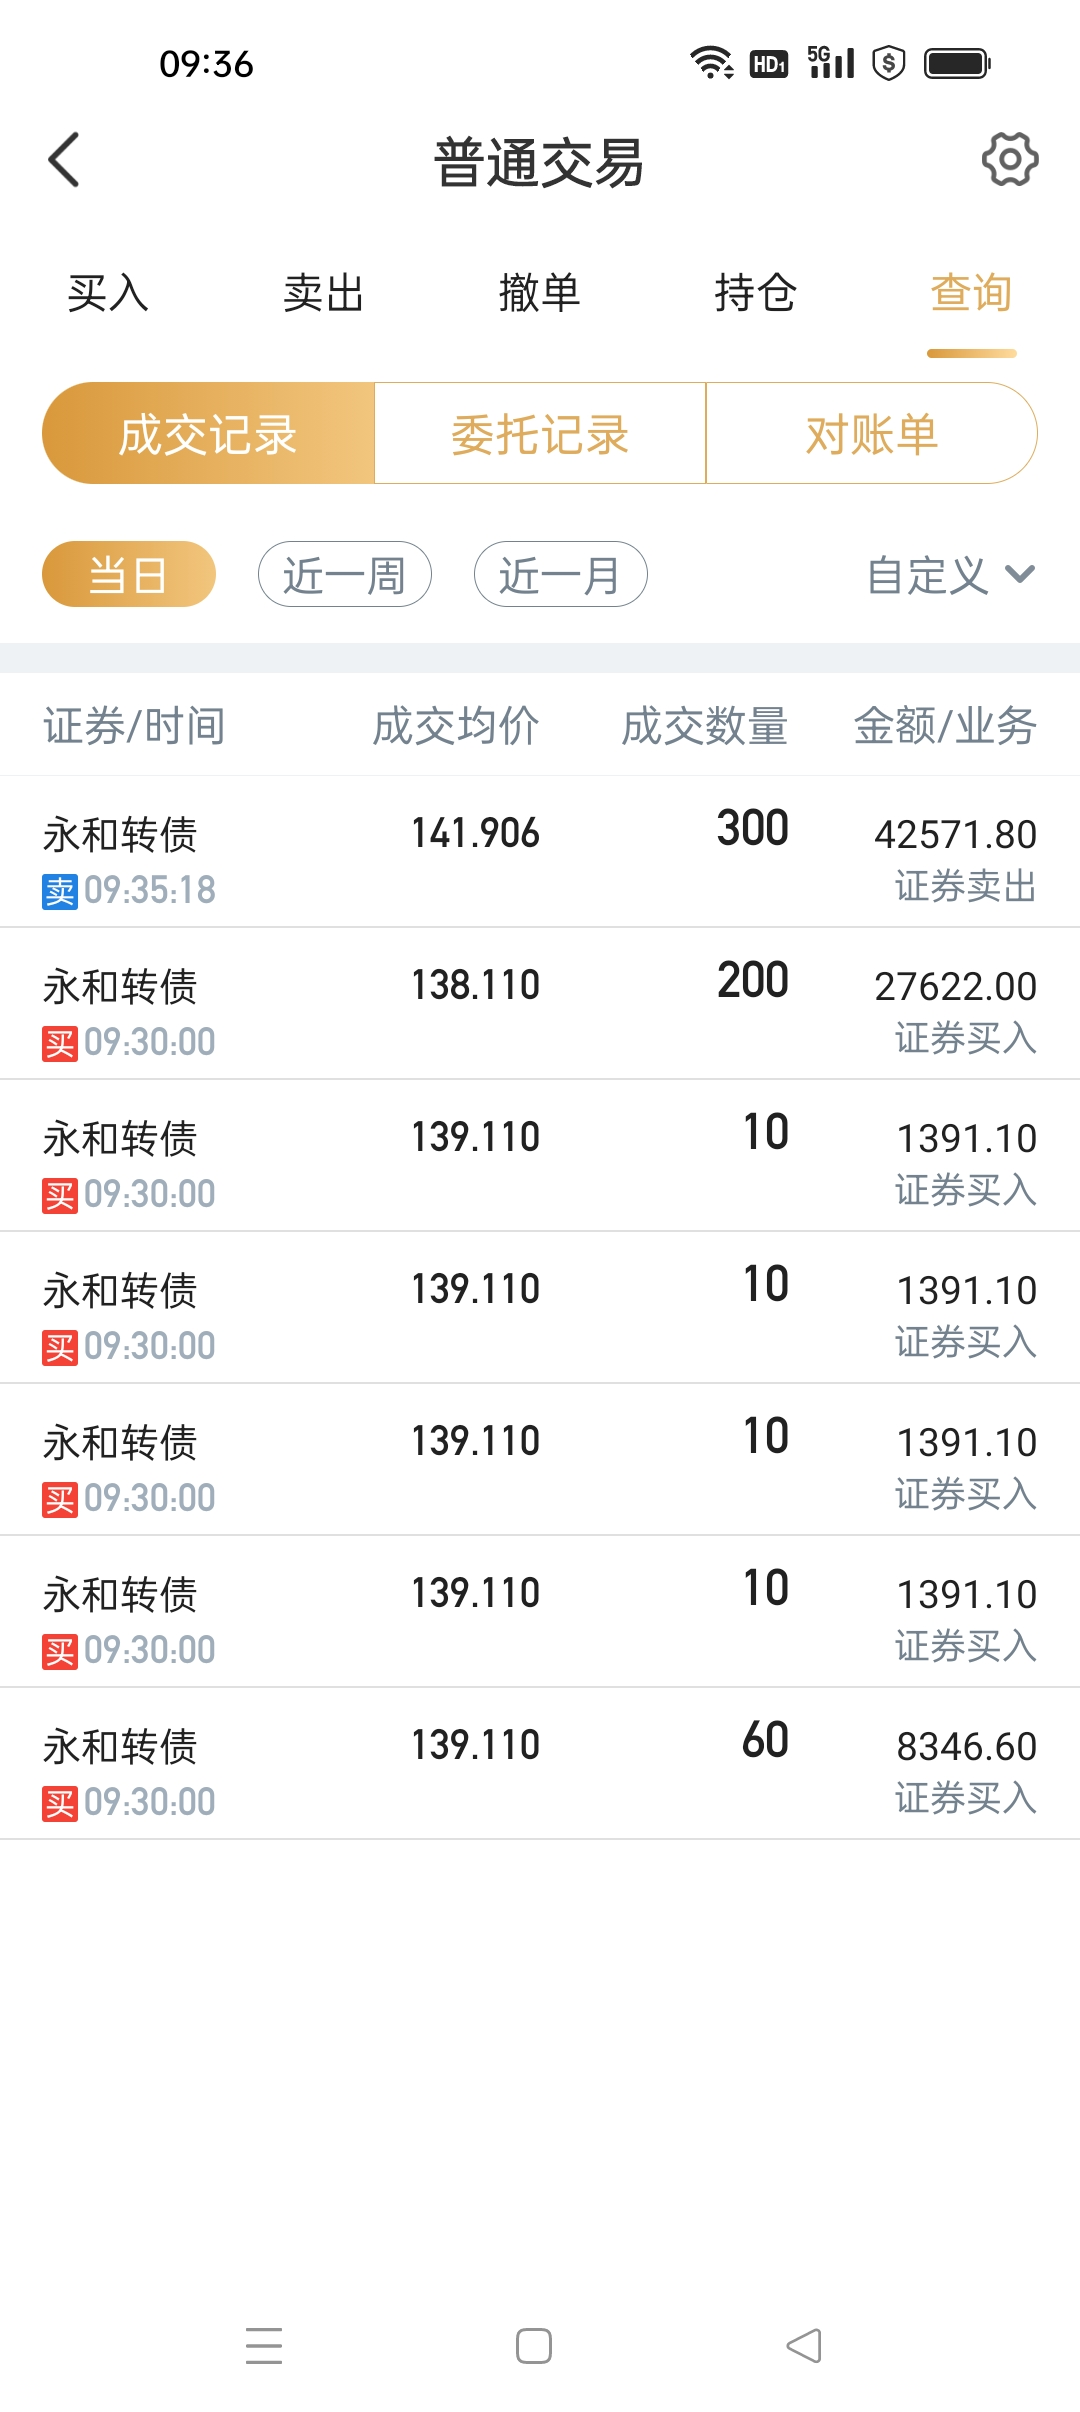This screenshot has width=1080, height=2412.
Task: Switch to the 买入 tab
Action: [x=108, y=293]
